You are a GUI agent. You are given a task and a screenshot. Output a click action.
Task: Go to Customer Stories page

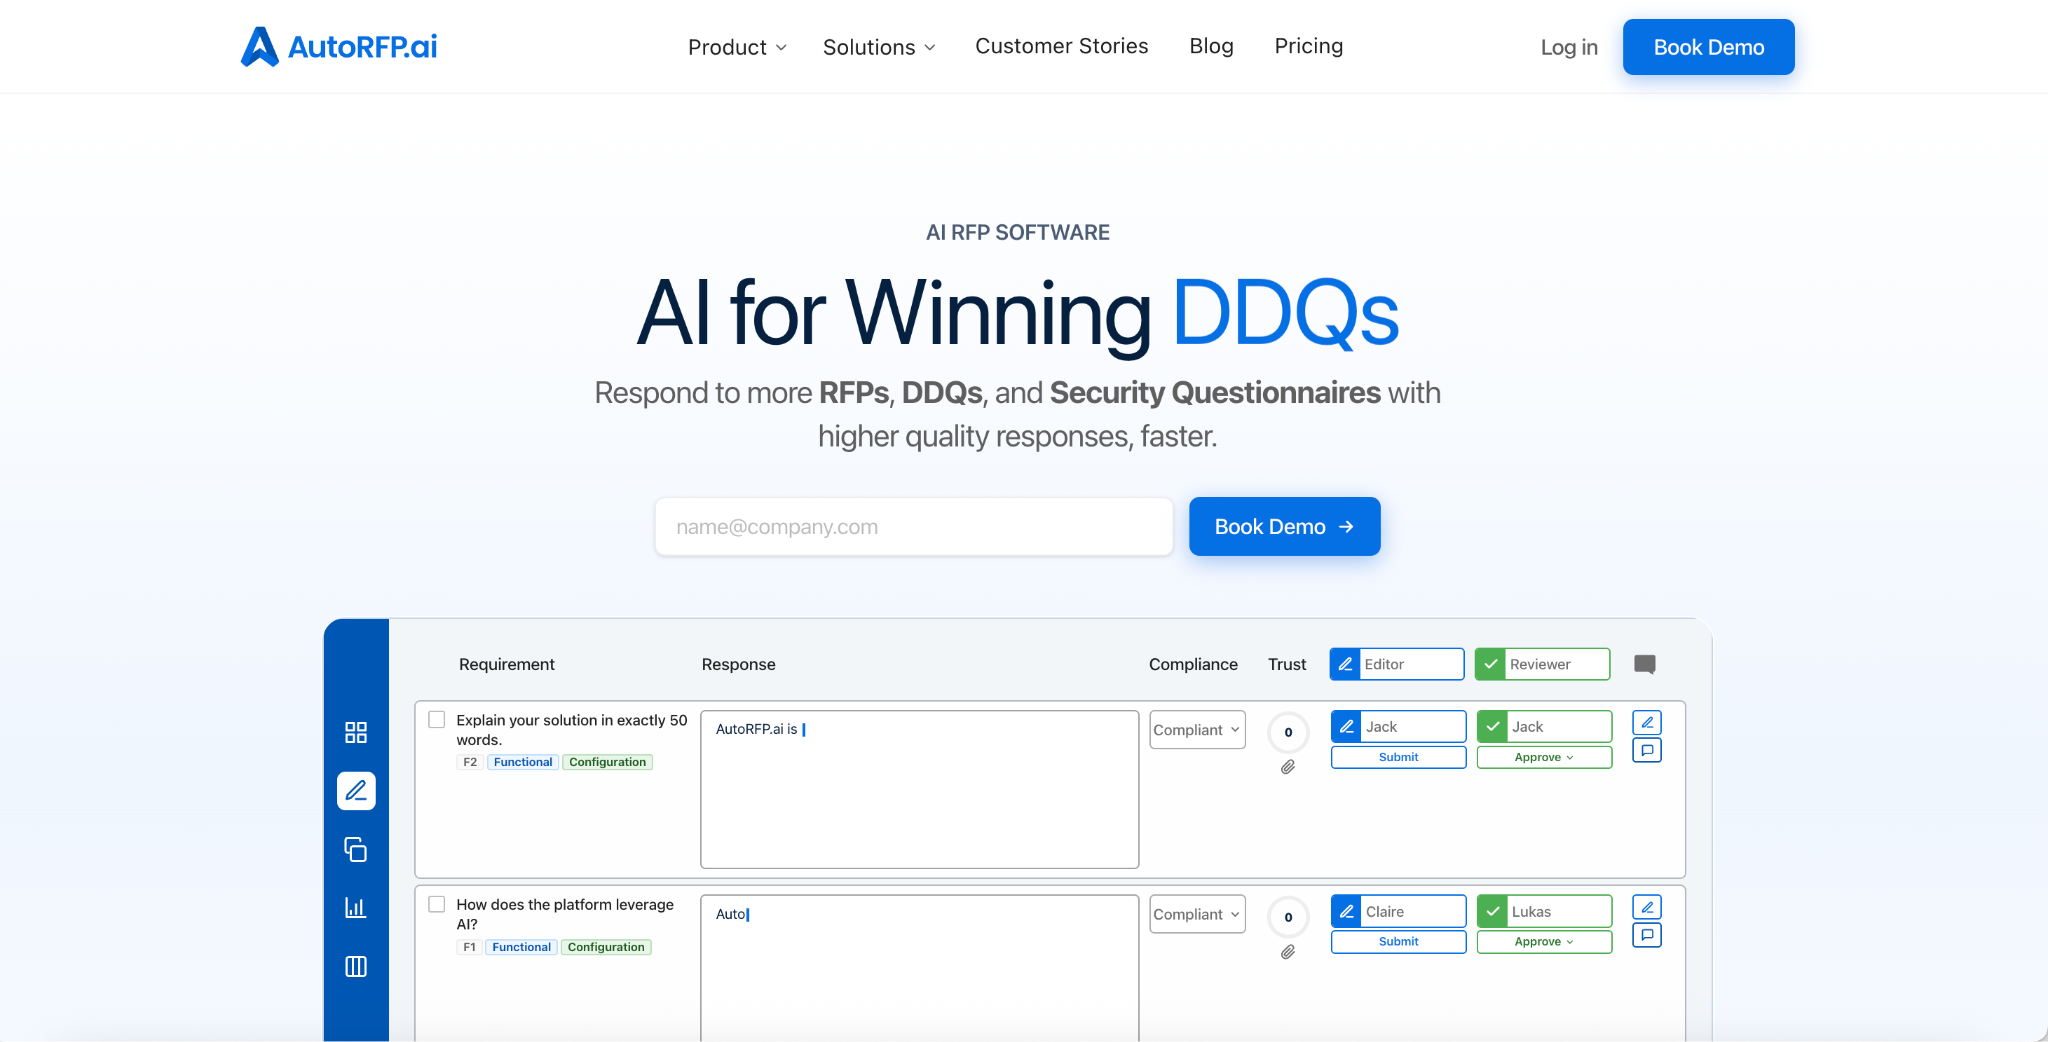coord(1061,46)
